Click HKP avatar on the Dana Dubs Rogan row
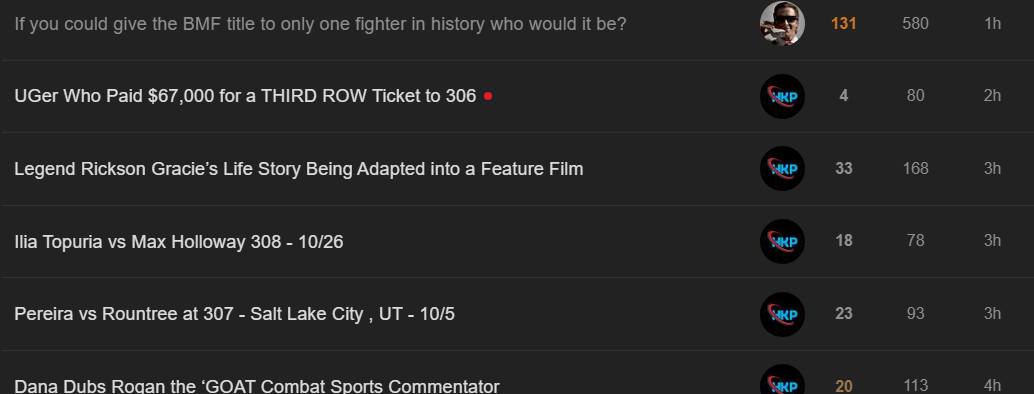Viewport: 1034px width, 394px height. click(782, 380)
